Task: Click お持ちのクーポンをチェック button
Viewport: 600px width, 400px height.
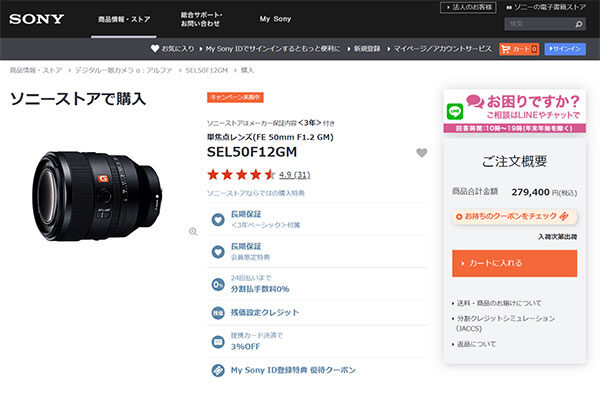Action: point(514,217)
